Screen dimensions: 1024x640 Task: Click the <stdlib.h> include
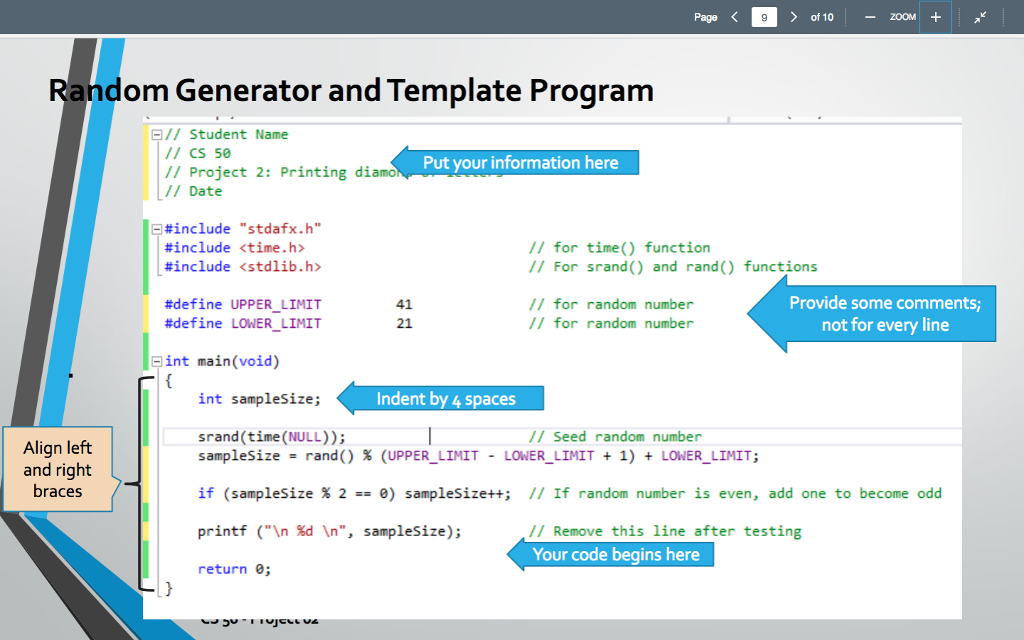(x=280, y=267)
